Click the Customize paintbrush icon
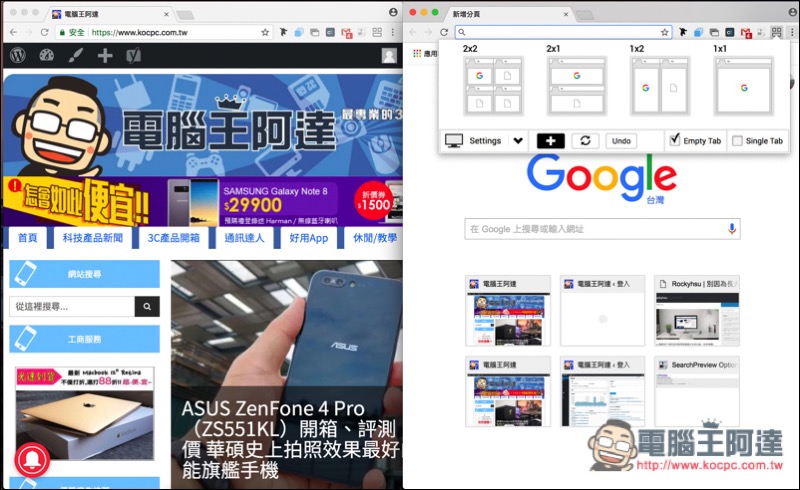800x490 pixels. [76, 55]
